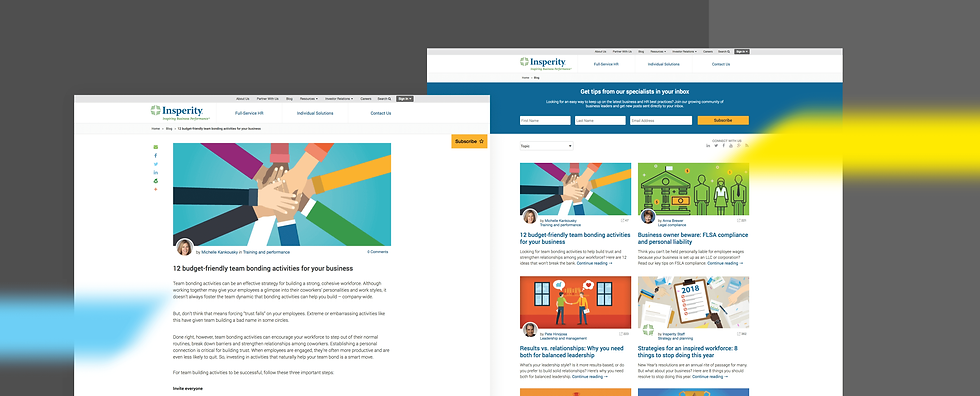Click Home breadcrumb on blog page
Screen dimensions: 980x396
(x=525, y=78)
